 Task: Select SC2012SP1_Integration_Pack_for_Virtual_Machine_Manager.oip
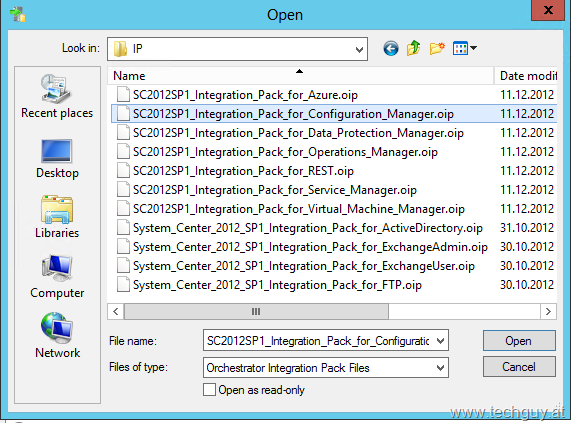coord(299,209)
